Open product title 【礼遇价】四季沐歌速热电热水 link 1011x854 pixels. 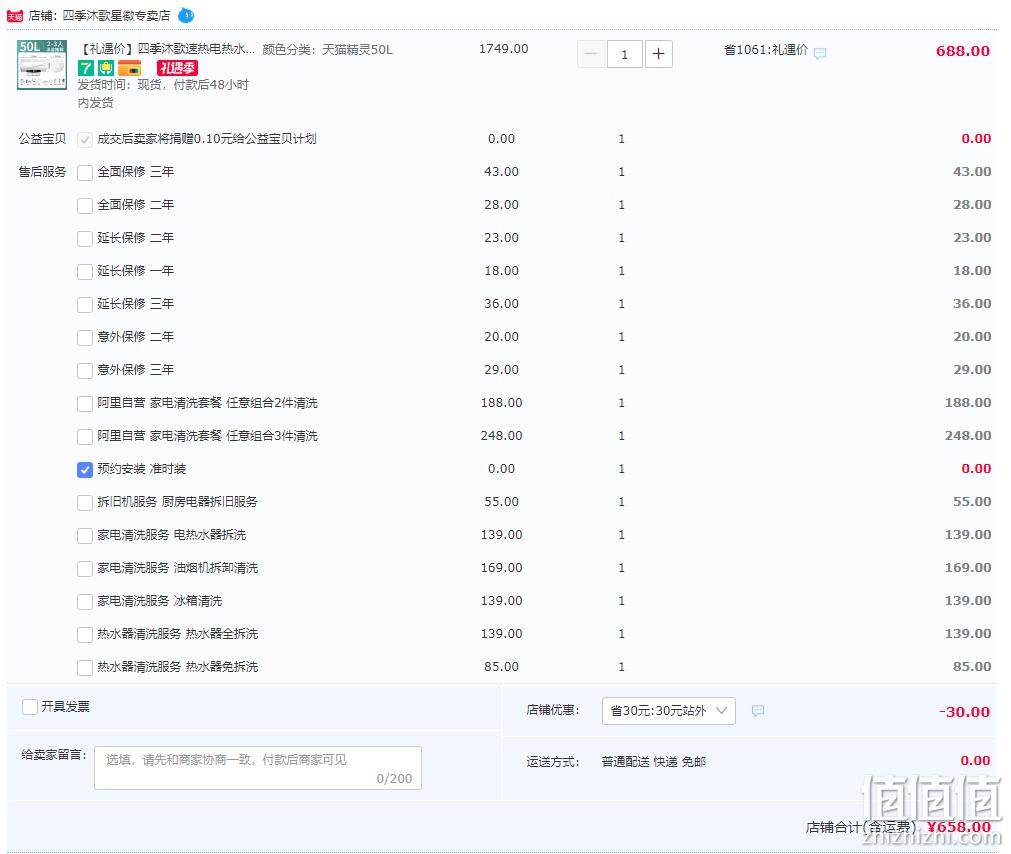tap(167, 49)
